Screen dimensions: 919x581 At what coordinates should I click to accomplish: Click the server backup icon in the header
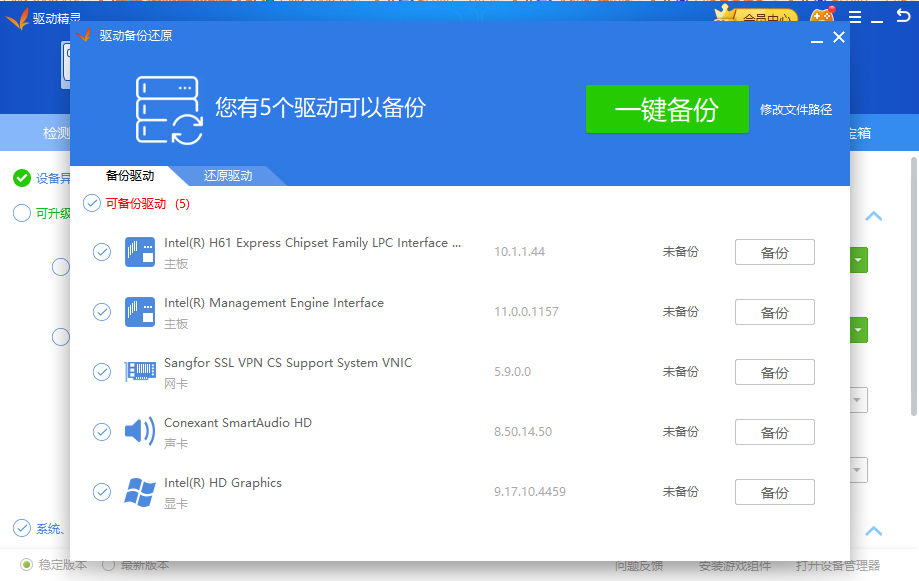(168, 110)
